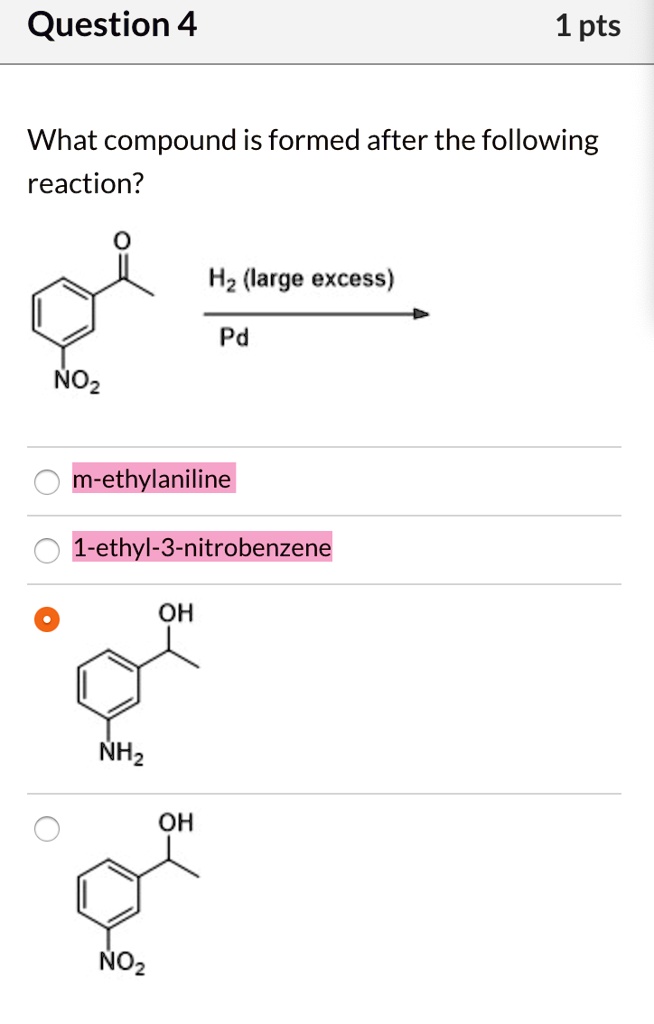Click the Question 4 heading

(112, 25)
